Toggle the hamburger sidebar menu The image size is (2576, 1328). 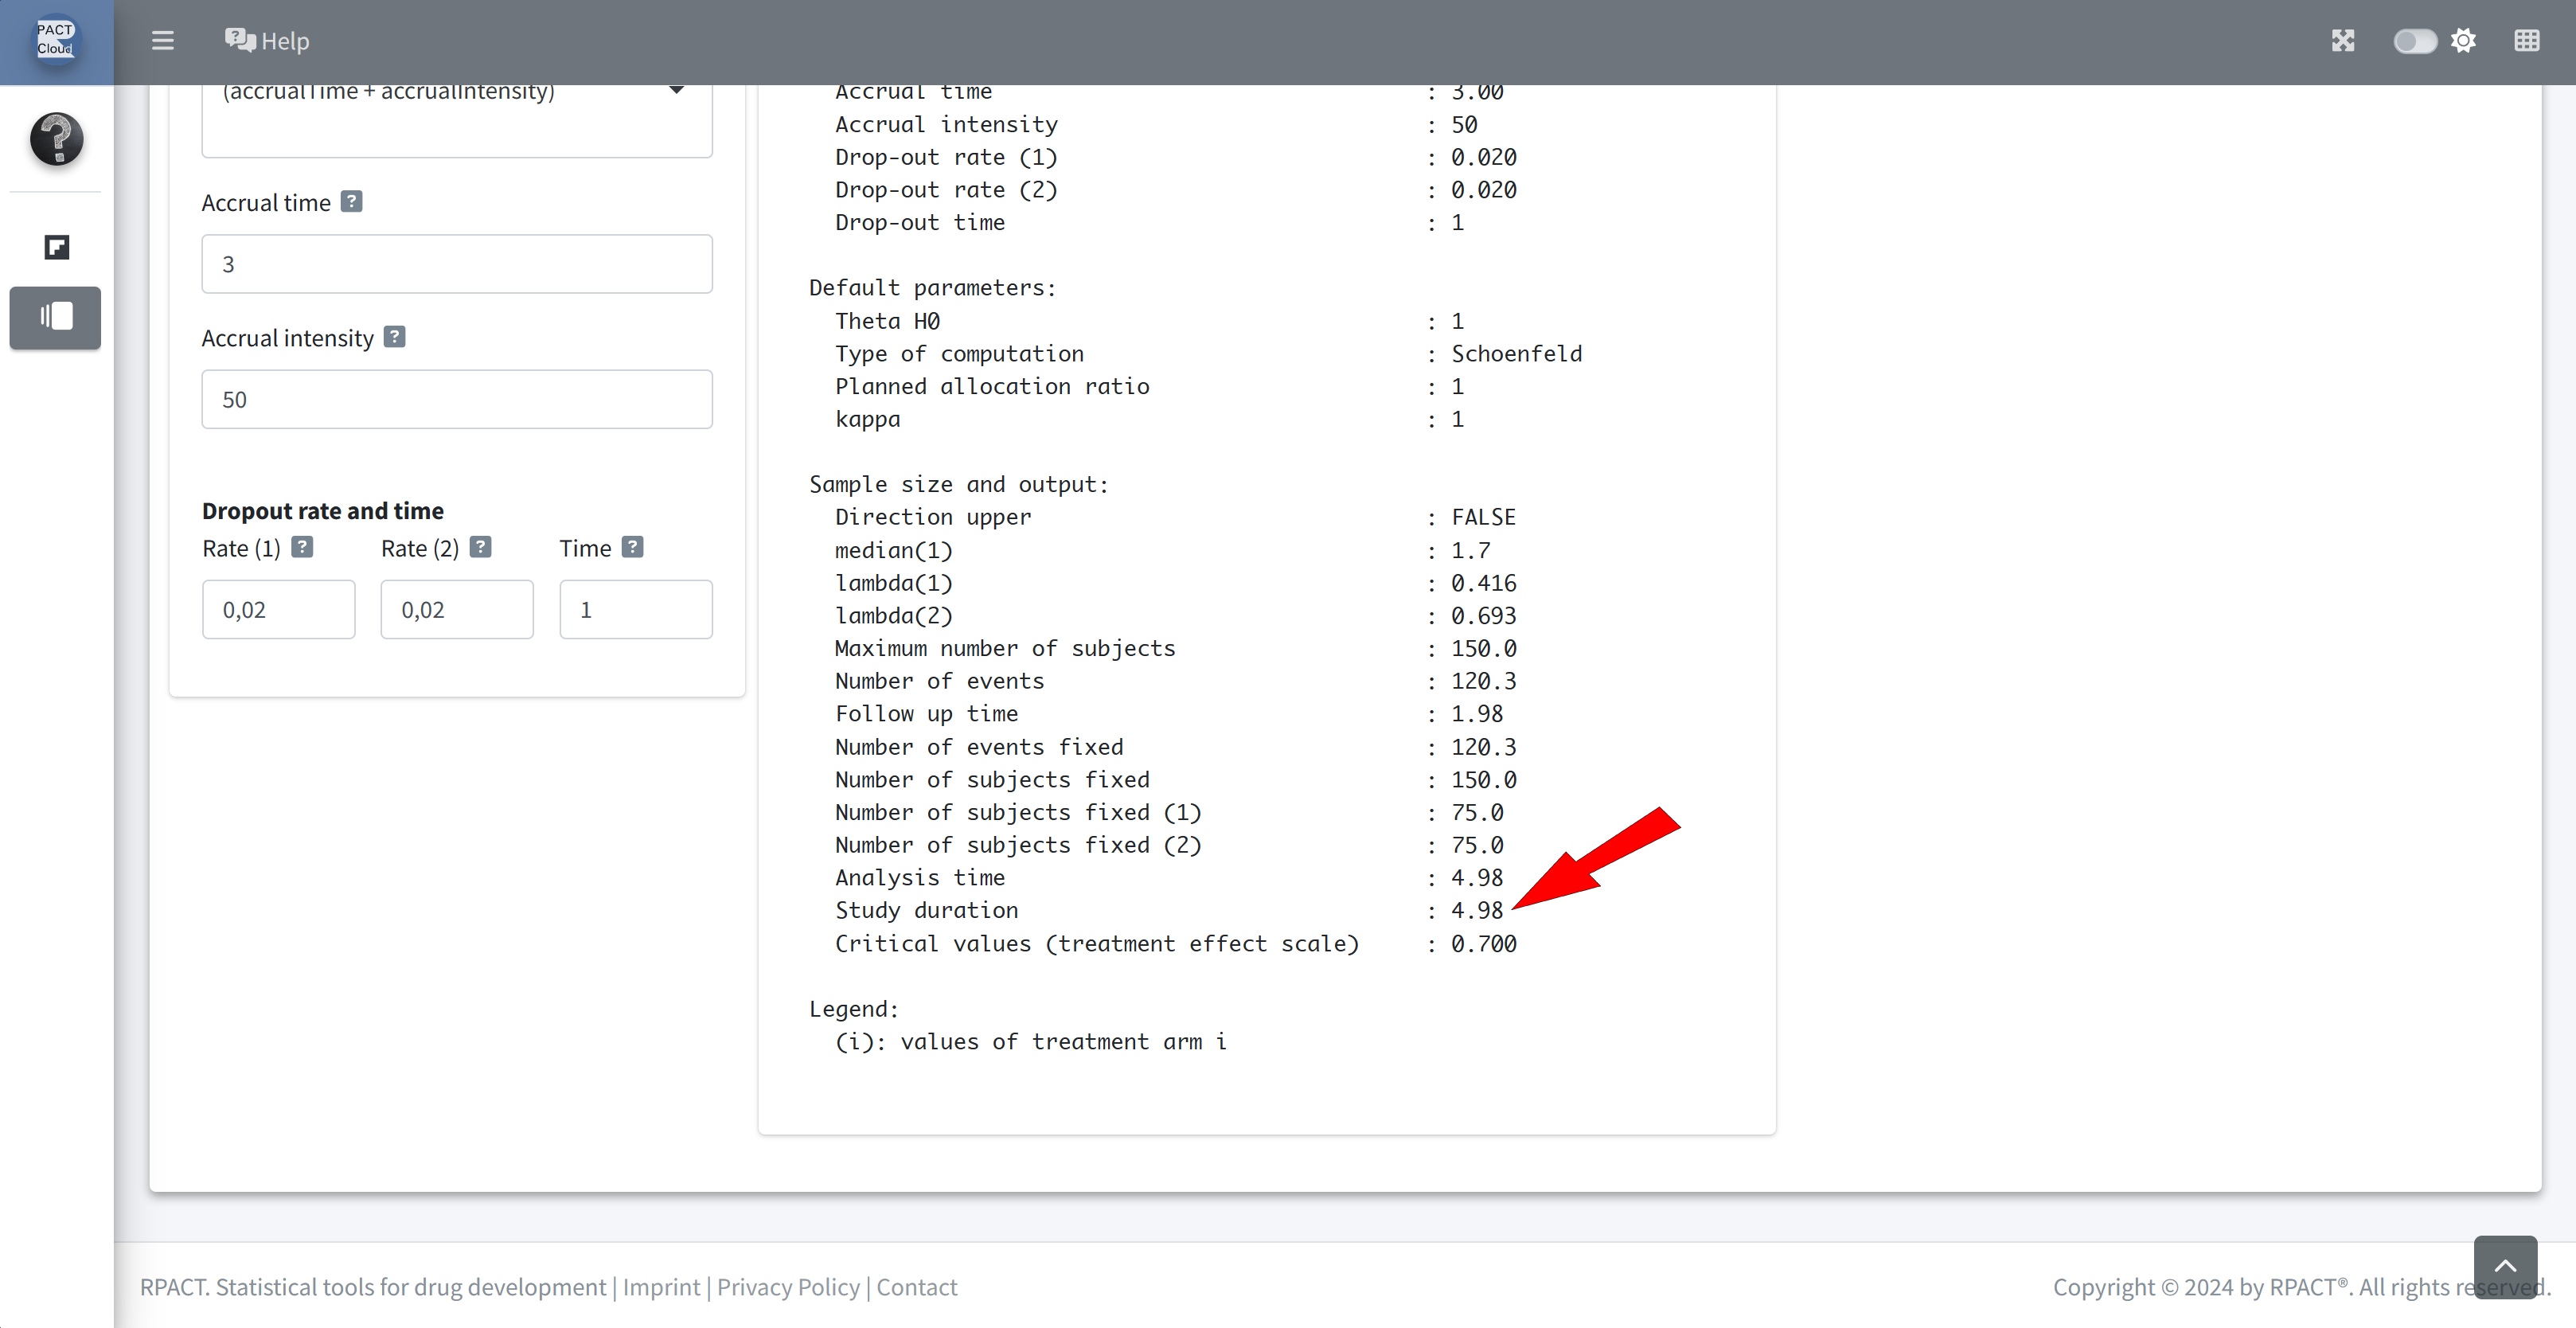[162, 41]
